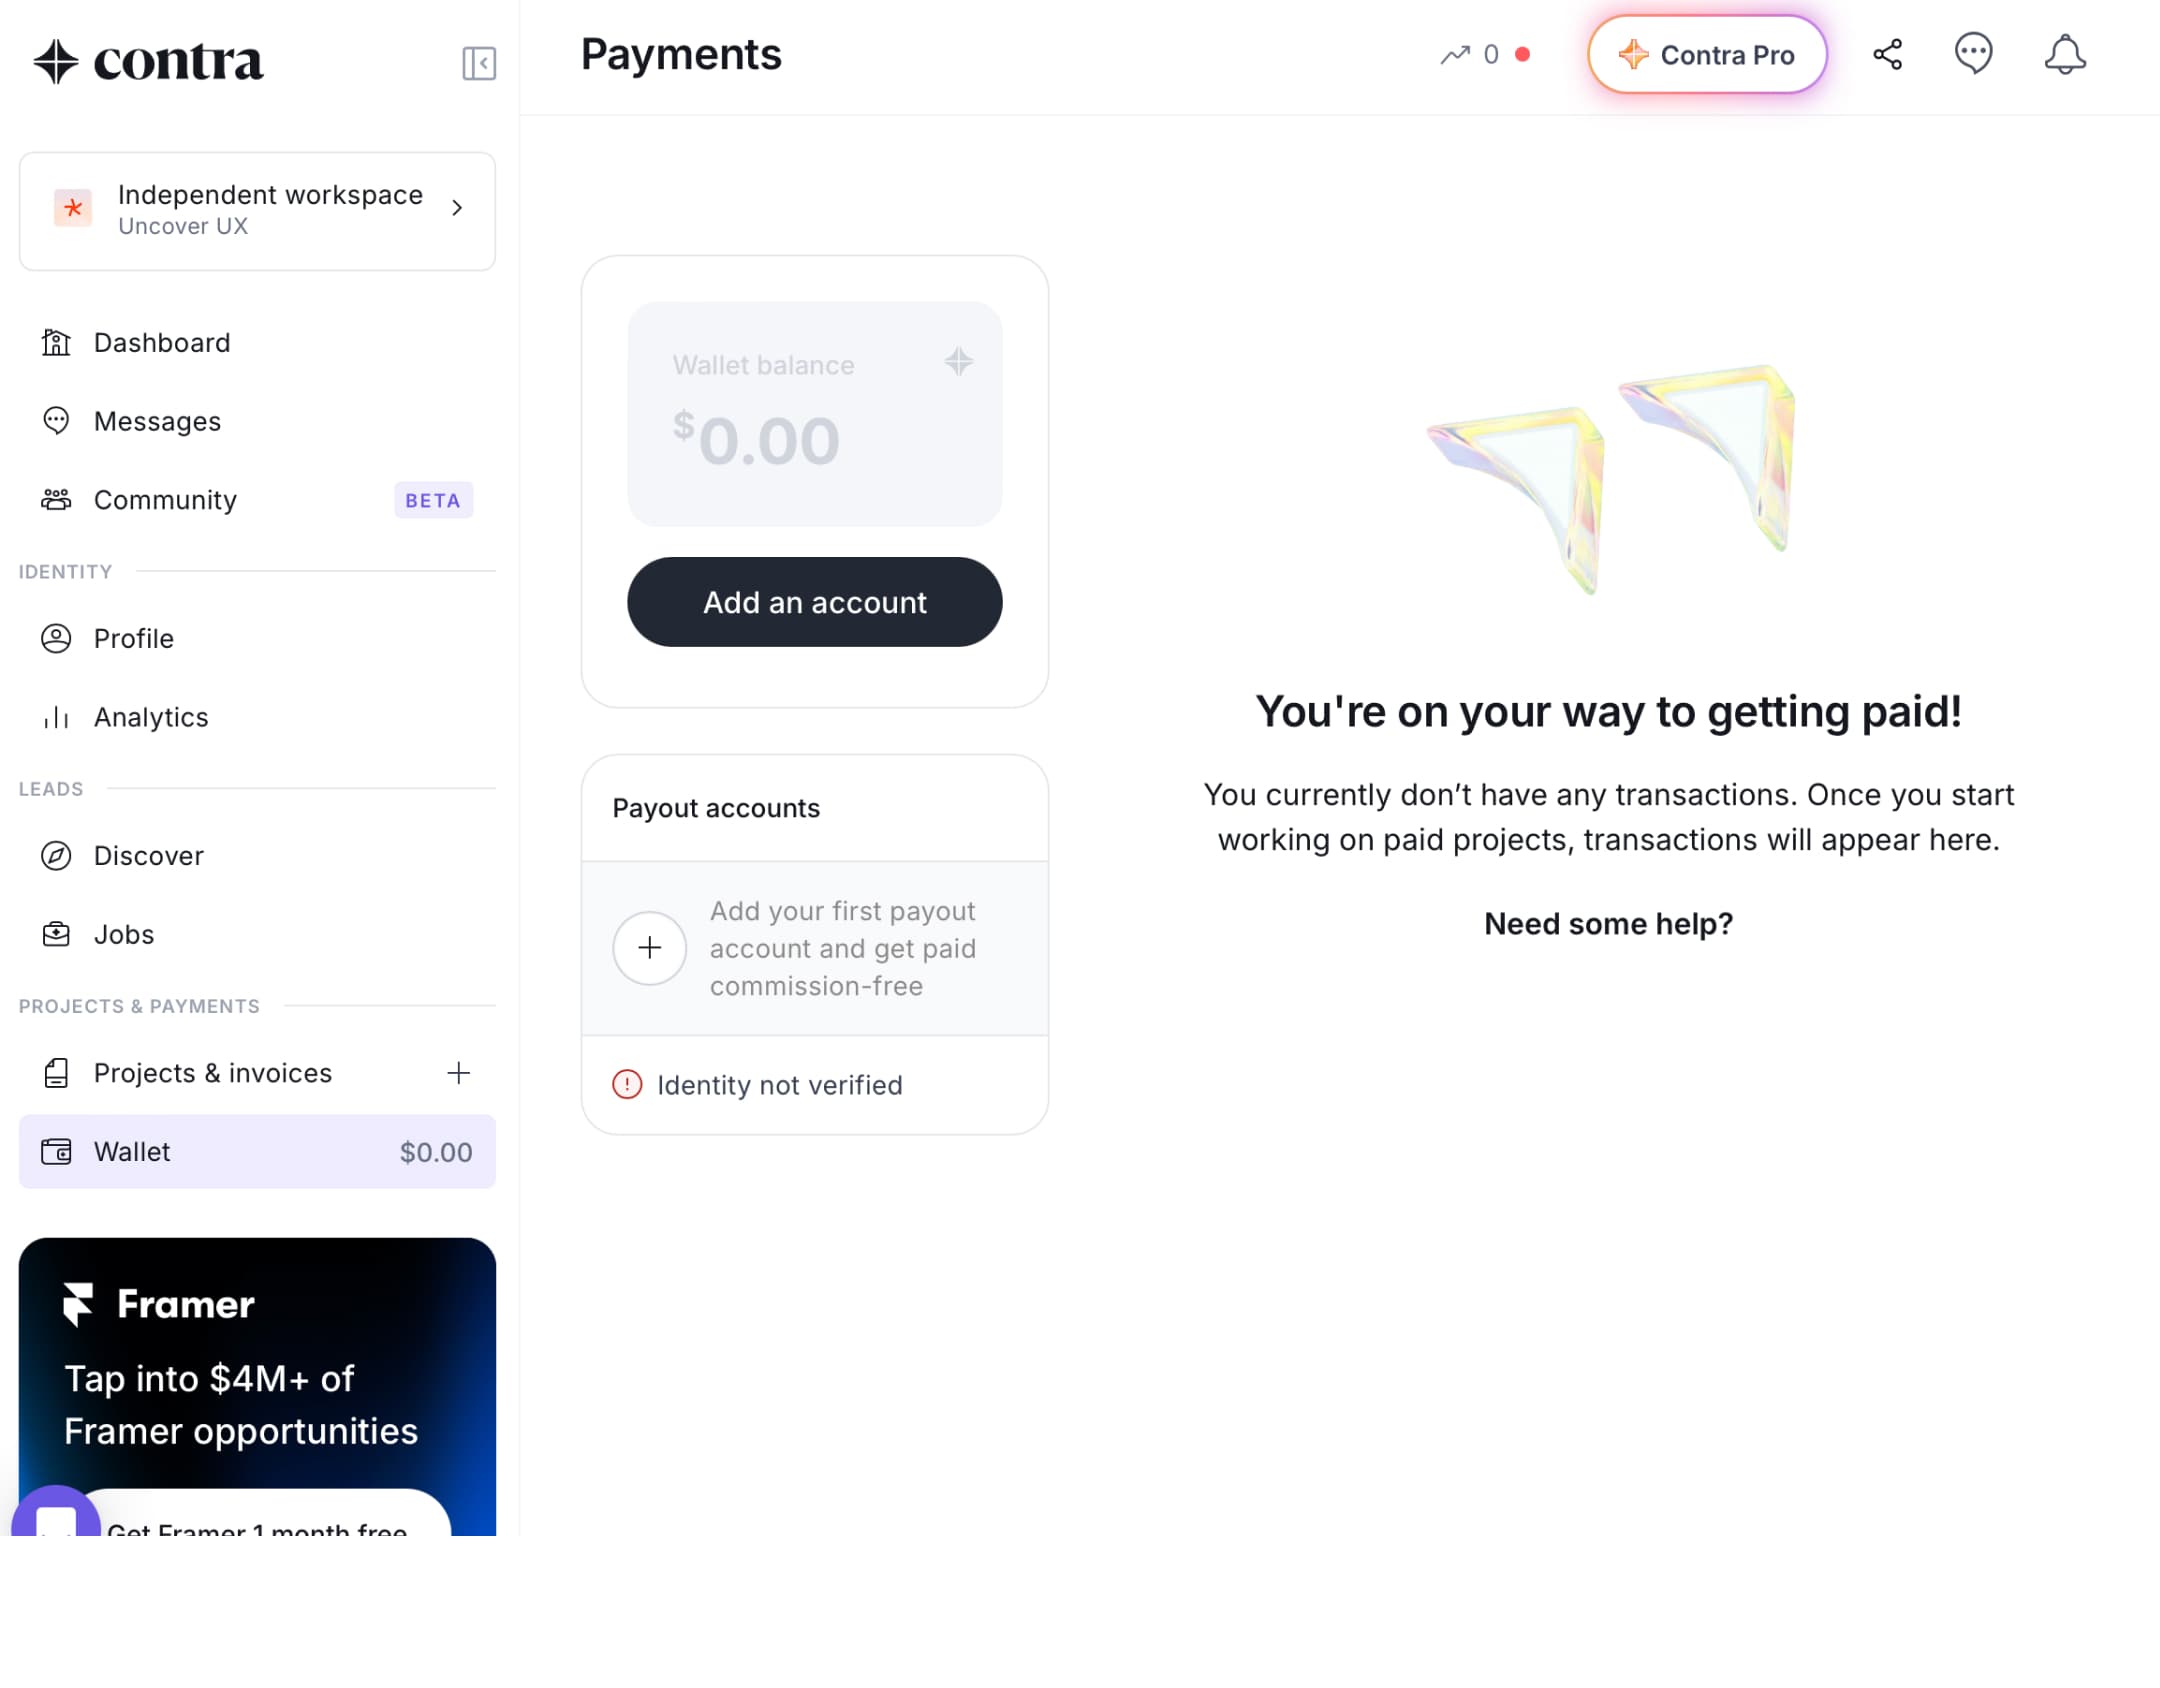2160x1688 pixels.
Task: Click the Contra Pro button
Action: point(1706,54)
